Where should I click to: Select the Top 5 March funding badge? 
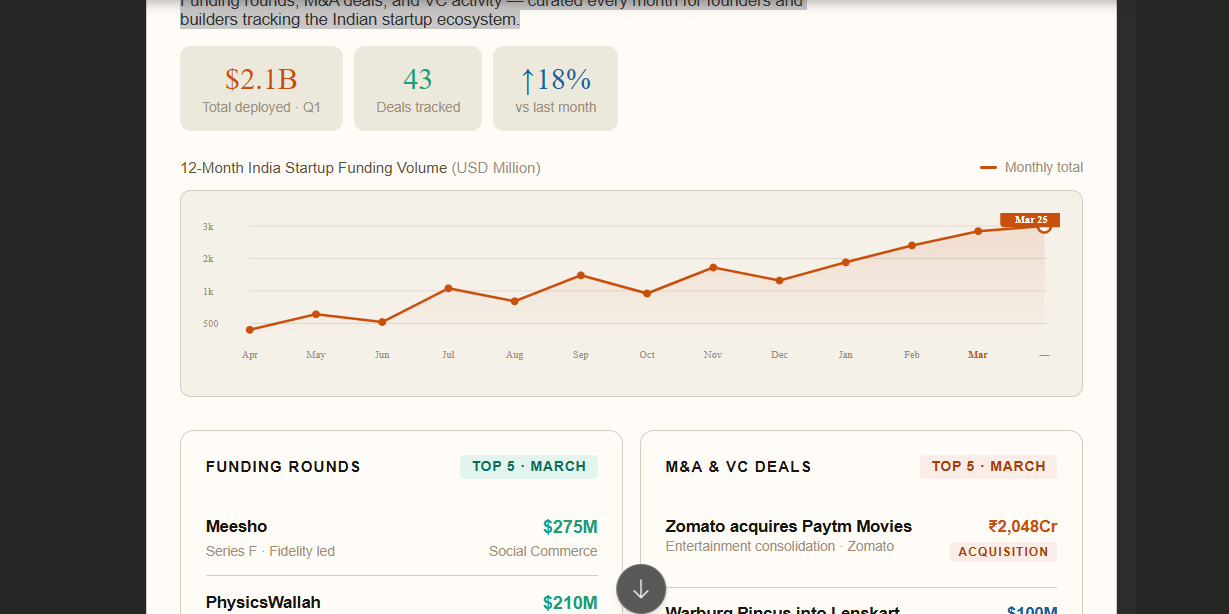tap(529, 467)
